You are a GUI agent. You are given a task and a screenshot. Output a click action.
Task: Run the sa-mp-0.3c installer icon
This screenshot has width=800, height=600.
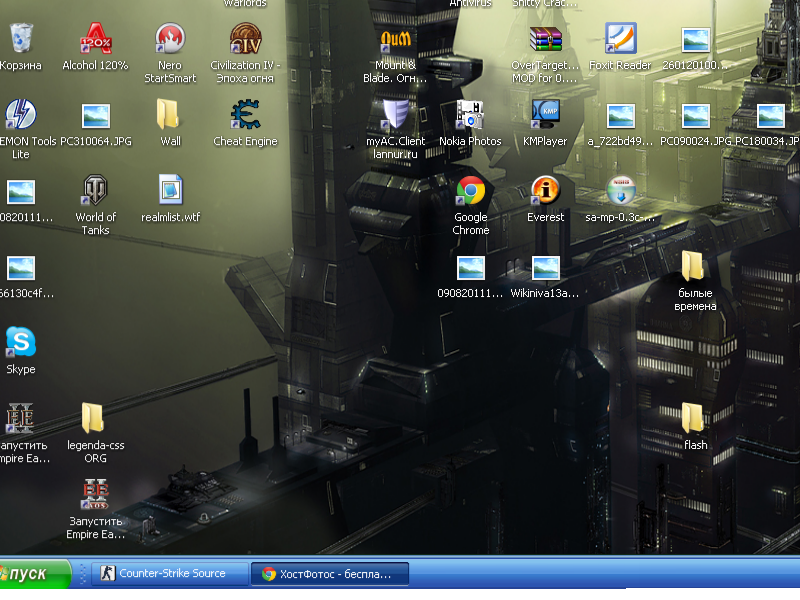click(620, 190)
